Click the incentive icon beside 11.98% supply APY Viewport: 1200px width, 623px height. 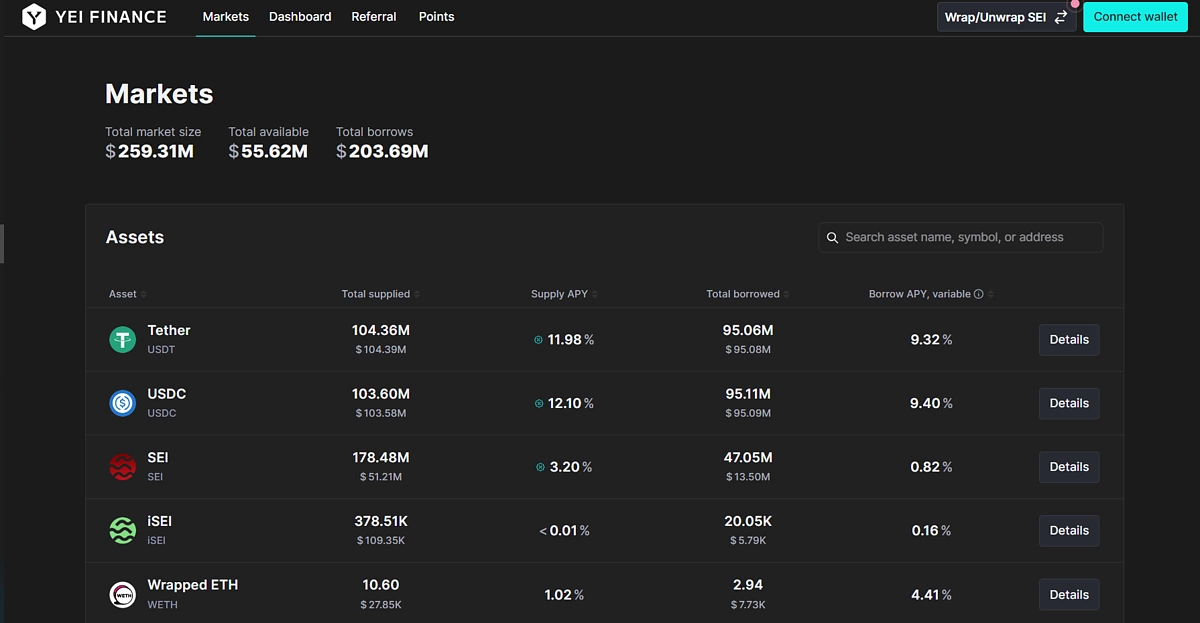[538, 340]
